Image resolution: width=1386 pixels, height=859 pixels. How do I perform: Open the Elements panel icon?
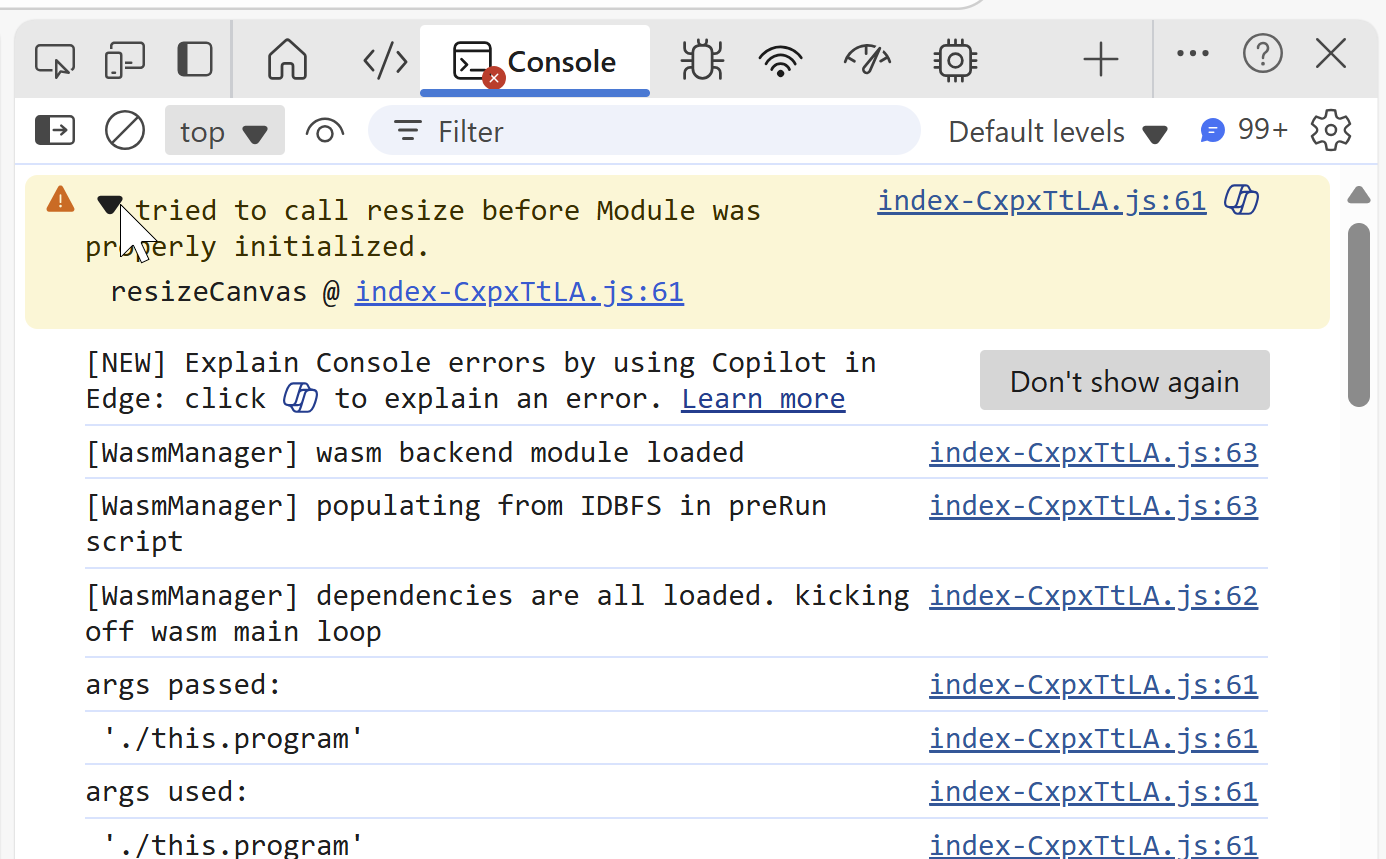point(385,61)
